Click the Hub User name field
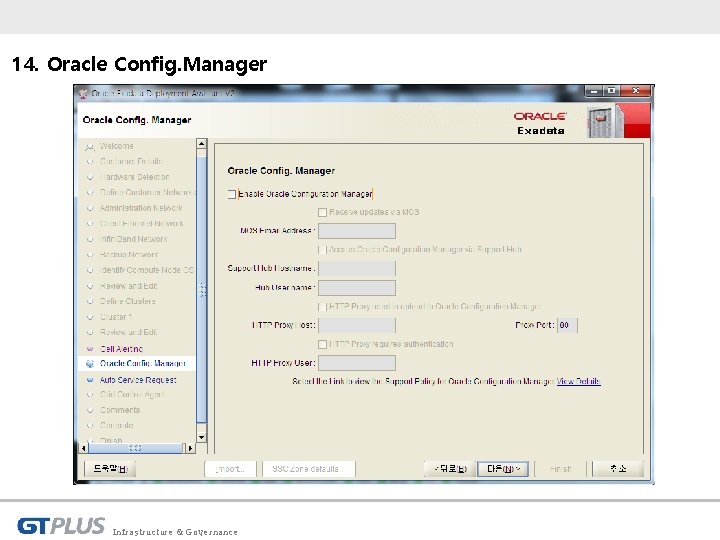 357,288
